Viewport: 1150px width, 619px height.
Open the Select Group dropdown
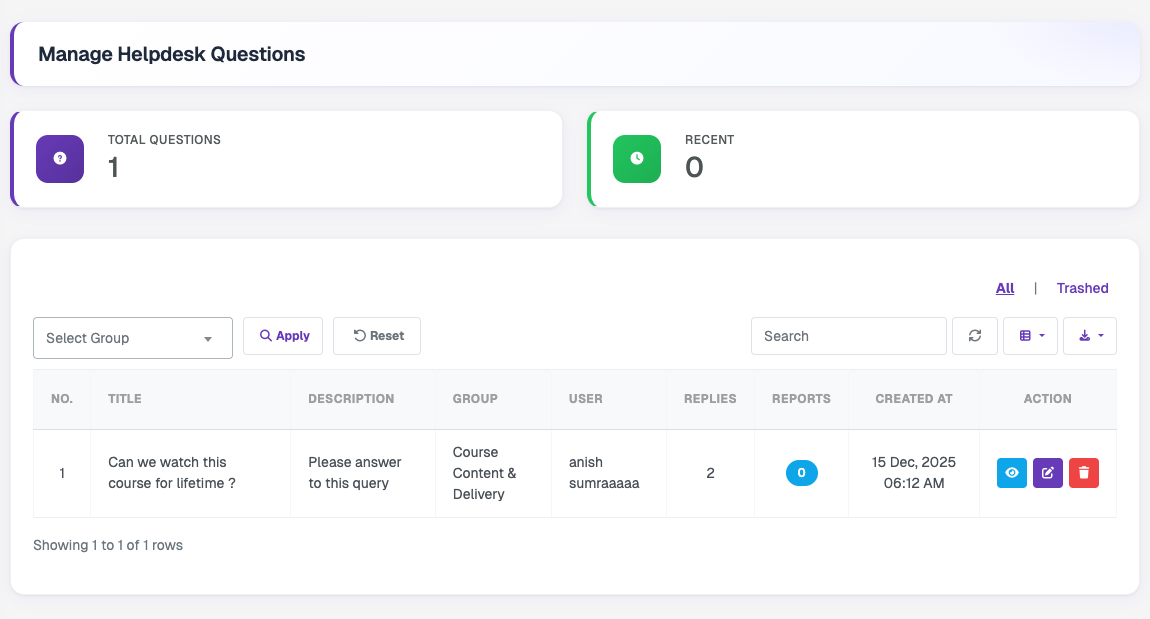133,338
